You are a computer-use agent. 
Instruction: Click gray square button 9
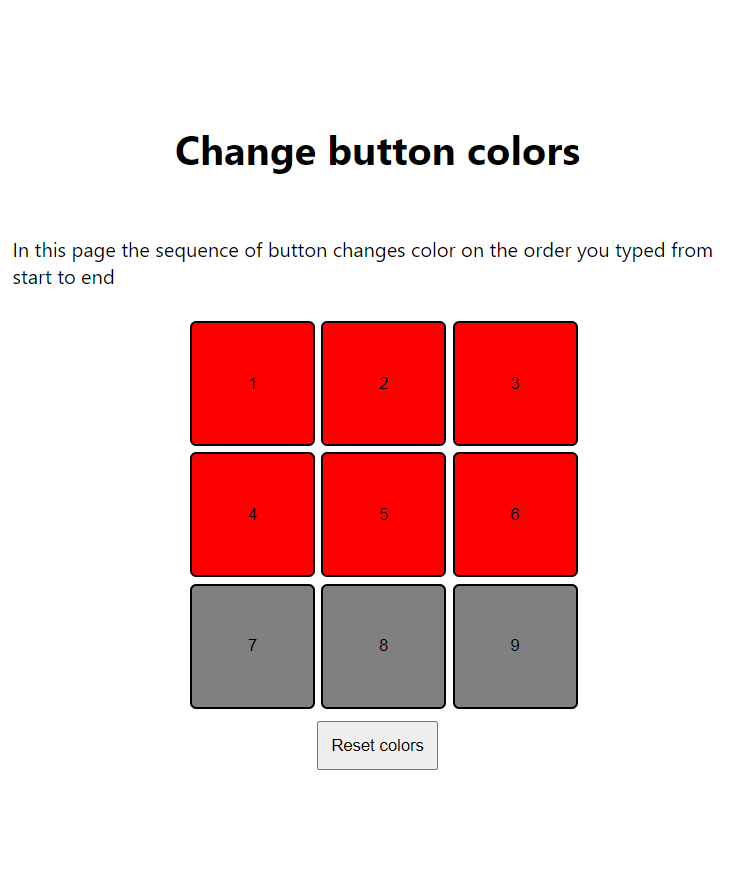[515, 646]
